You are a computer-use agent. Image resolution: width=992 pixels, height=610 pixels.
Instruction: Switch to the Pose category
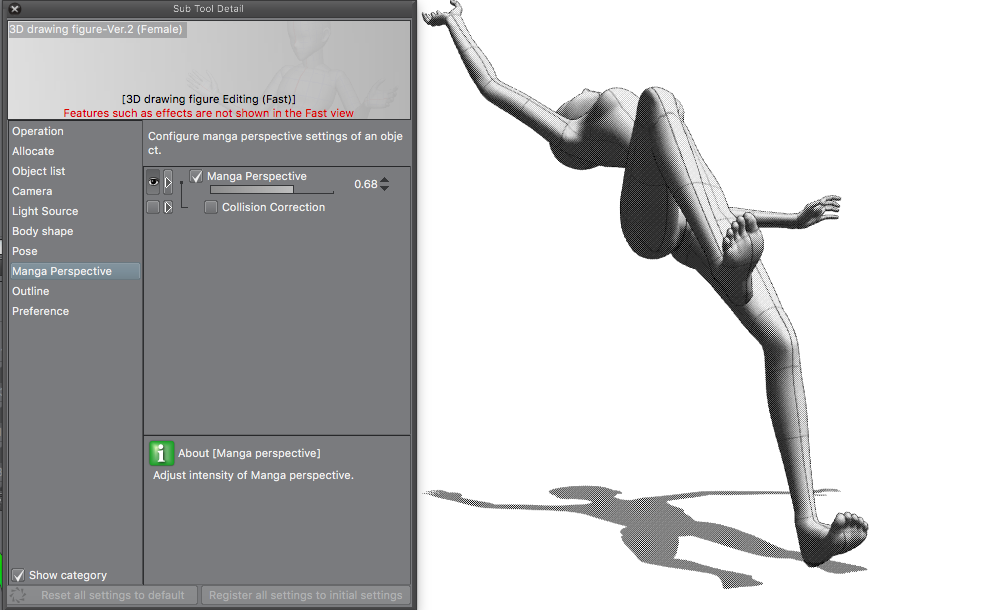pyautogui.click(x=25, y=251)
